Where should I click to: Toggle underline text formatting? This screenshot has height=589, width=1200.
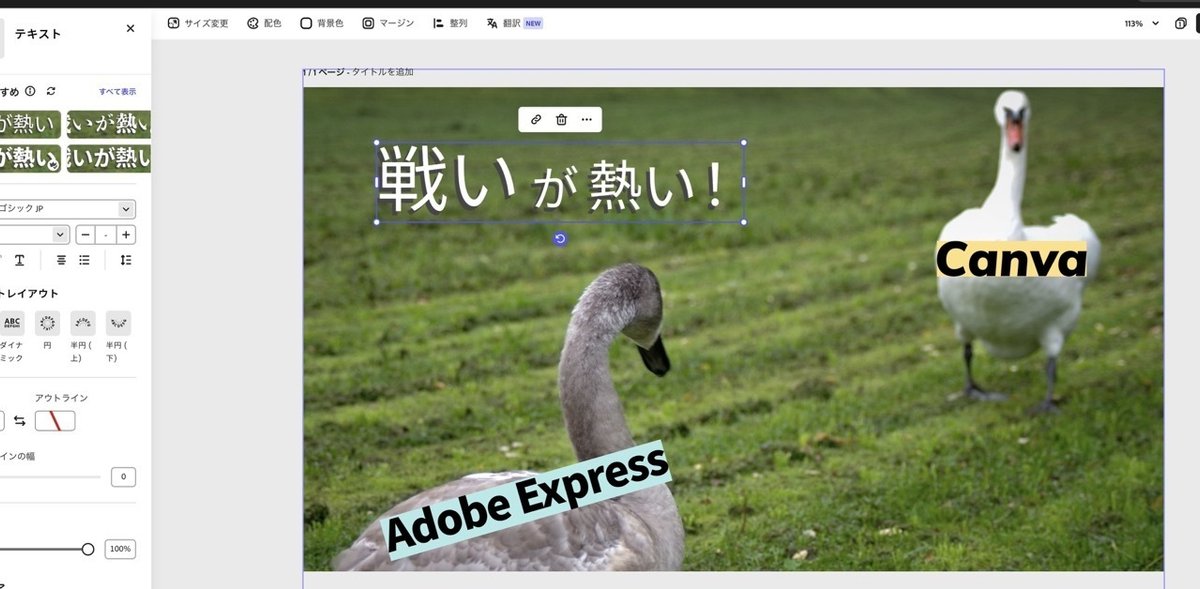coord(19,260)
